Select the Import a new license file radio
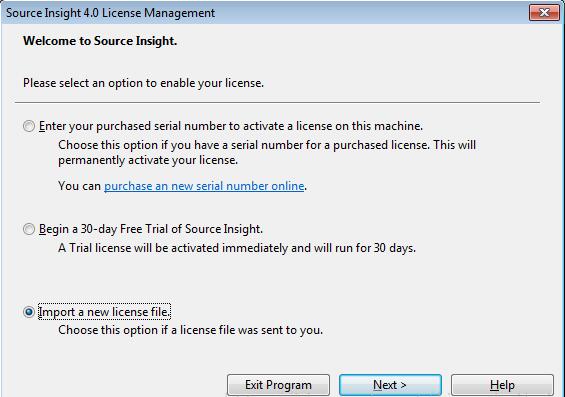 coord(29,312)
